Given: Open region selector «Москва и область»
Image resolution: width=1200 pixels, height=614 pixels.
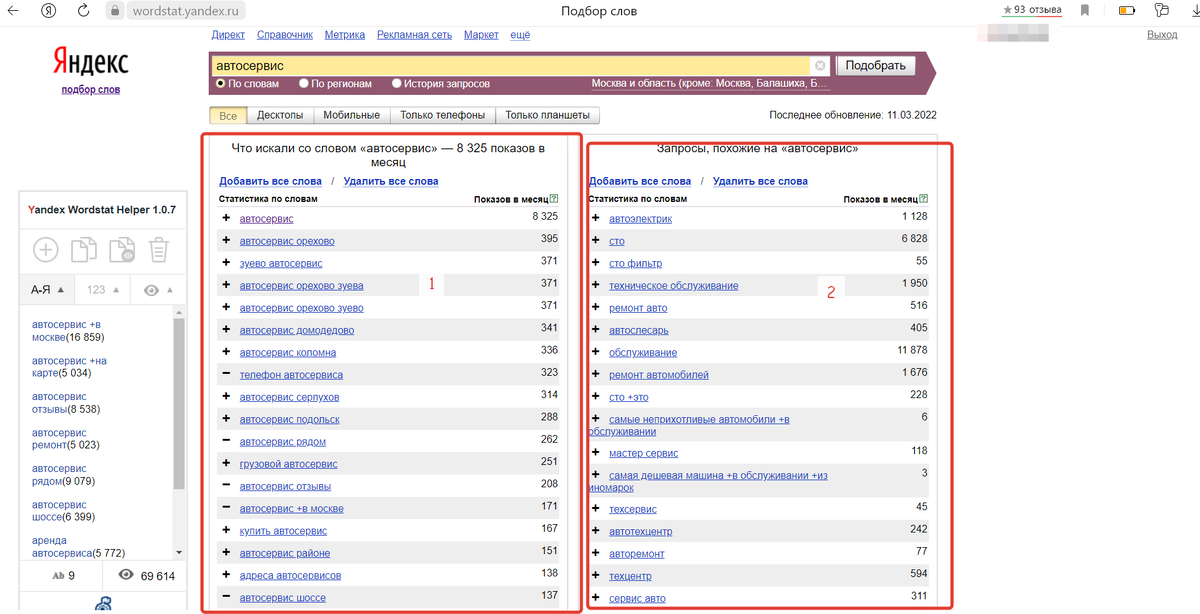Looking at the screenshot, I should point(710,84).
